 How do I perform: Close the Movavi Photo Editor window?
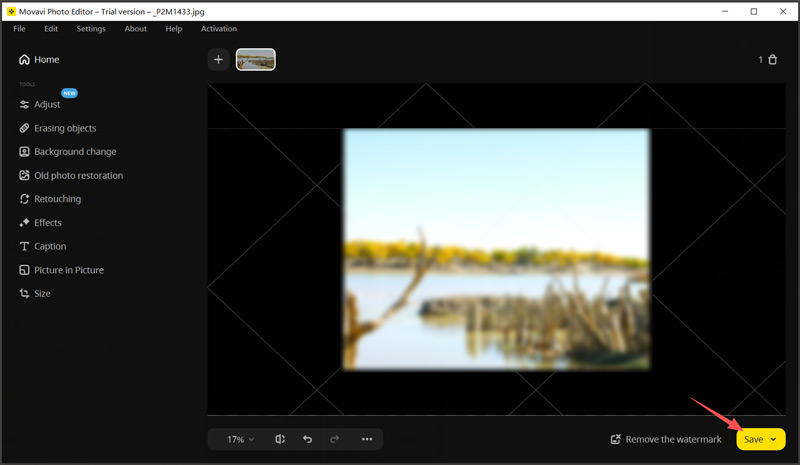point(783,11)
